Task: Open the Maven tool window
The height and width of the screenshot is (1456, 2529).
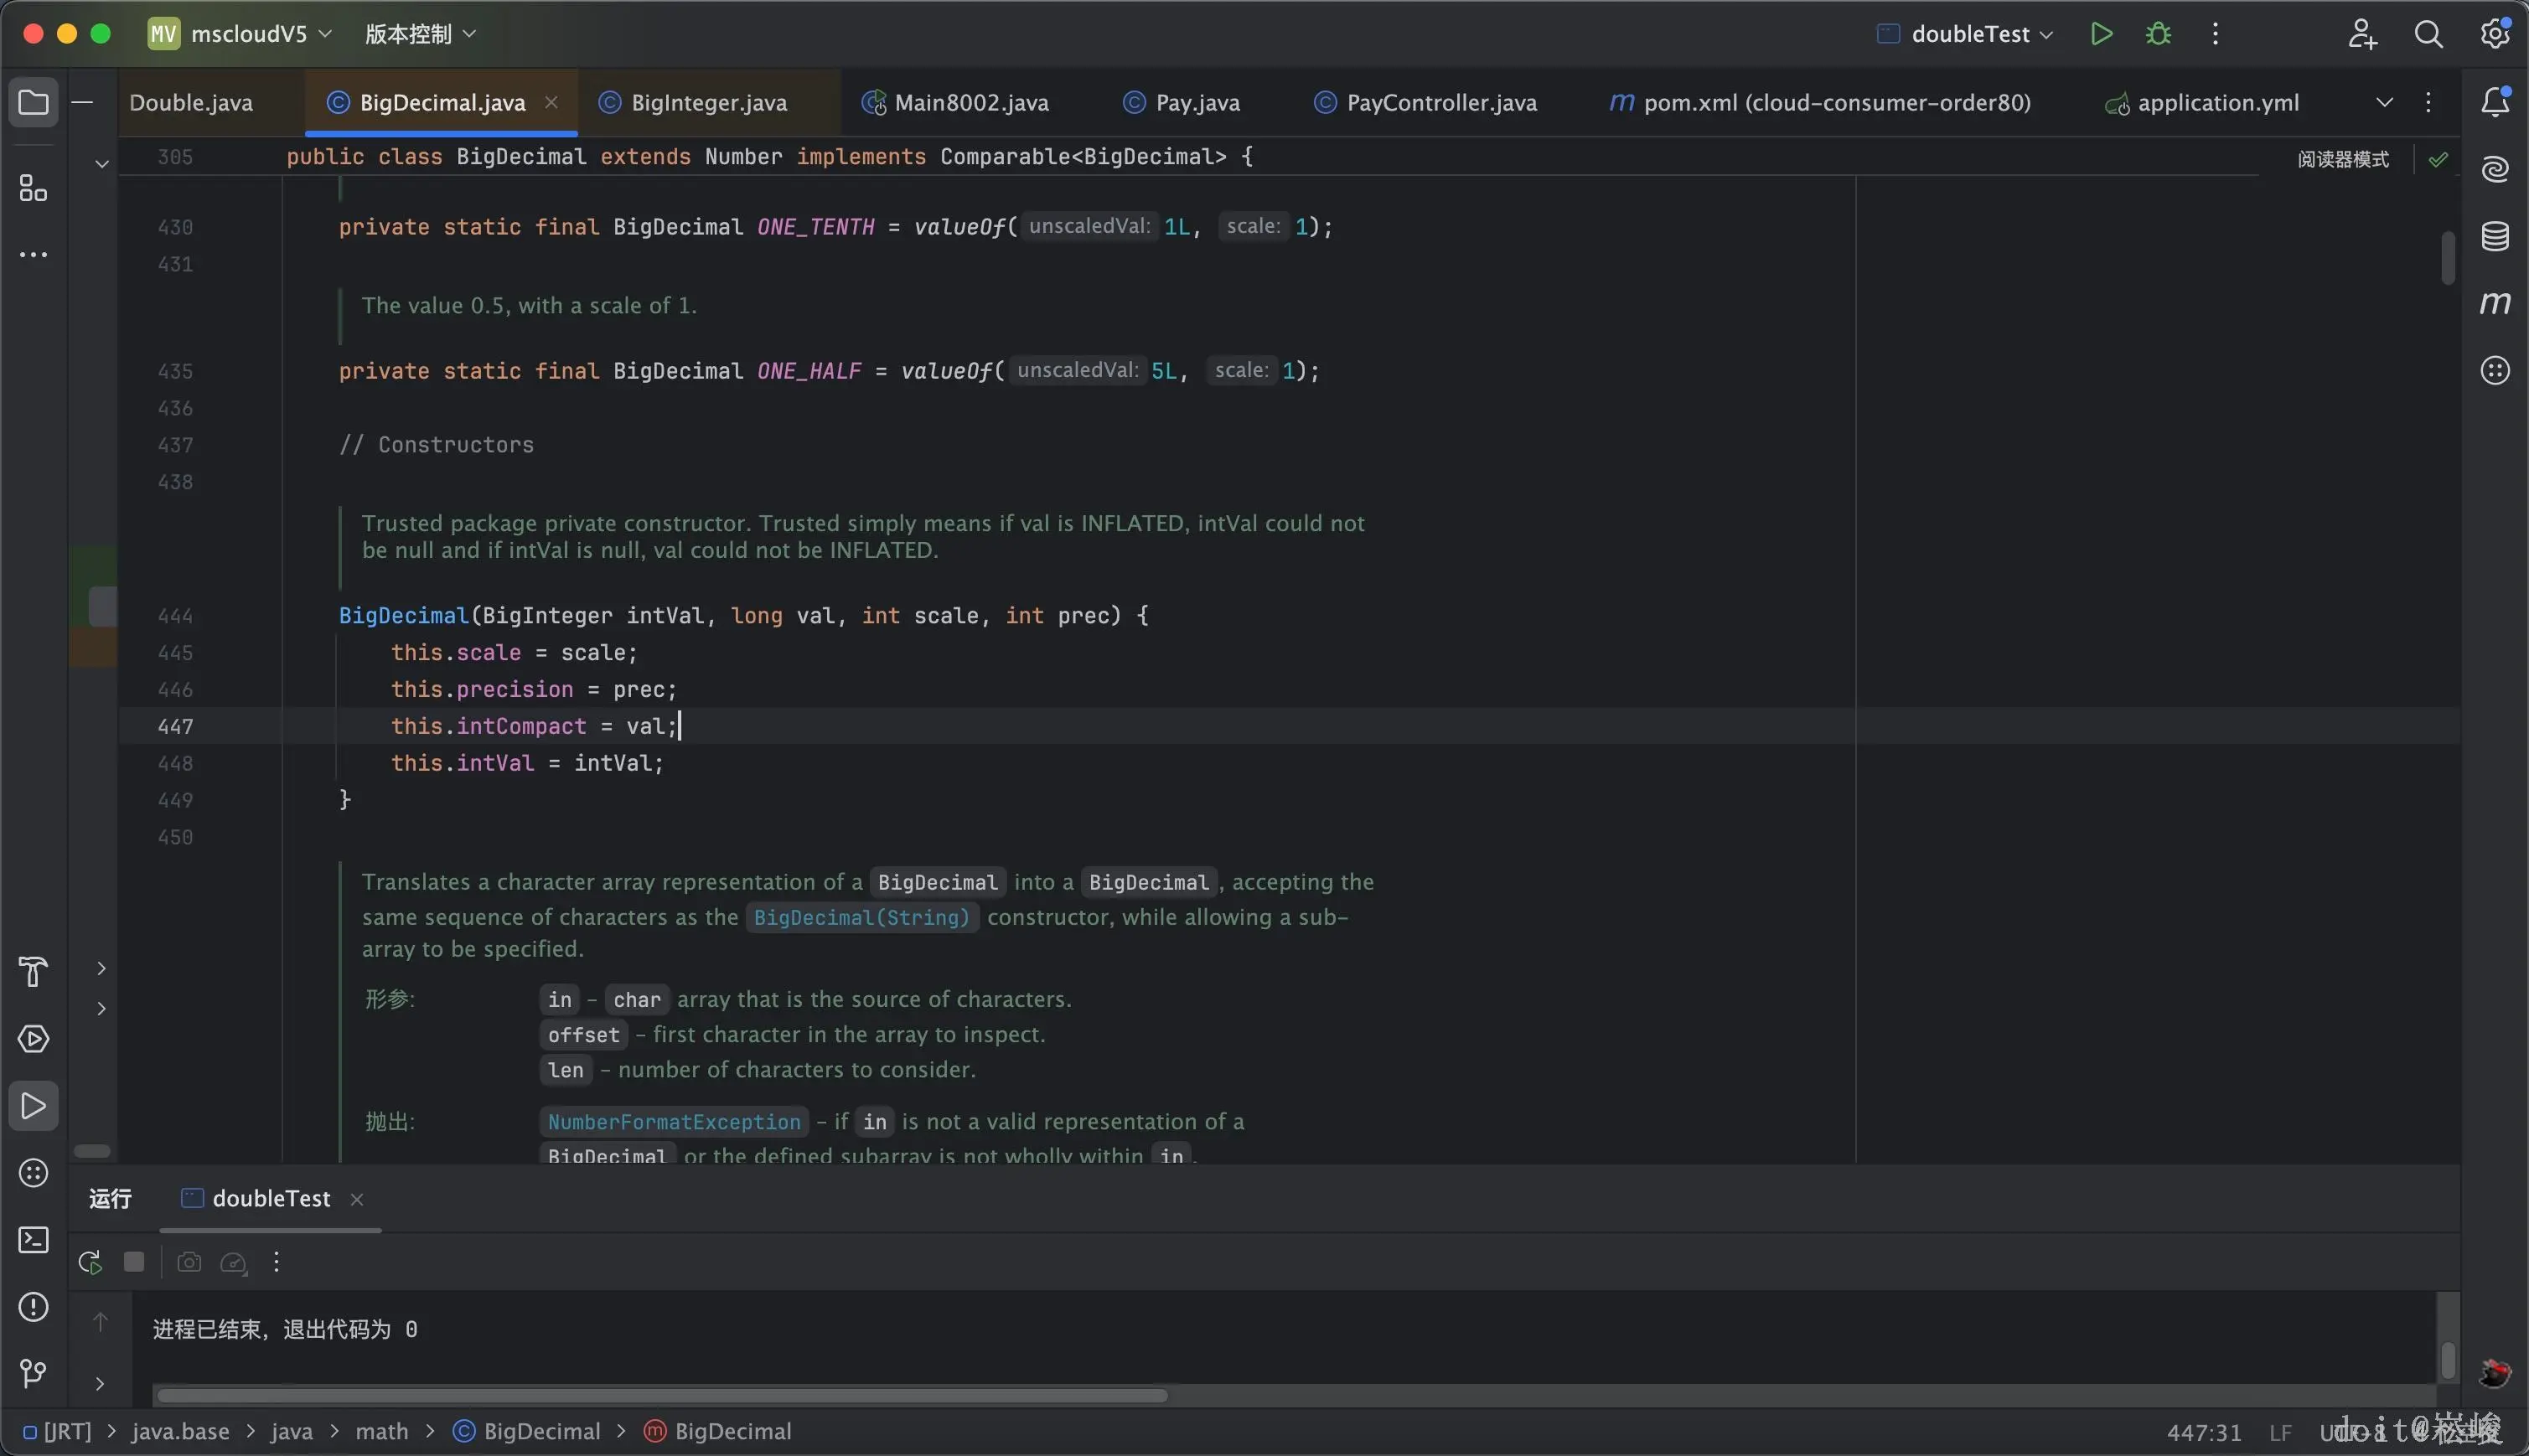Action: pos(2495,303)
